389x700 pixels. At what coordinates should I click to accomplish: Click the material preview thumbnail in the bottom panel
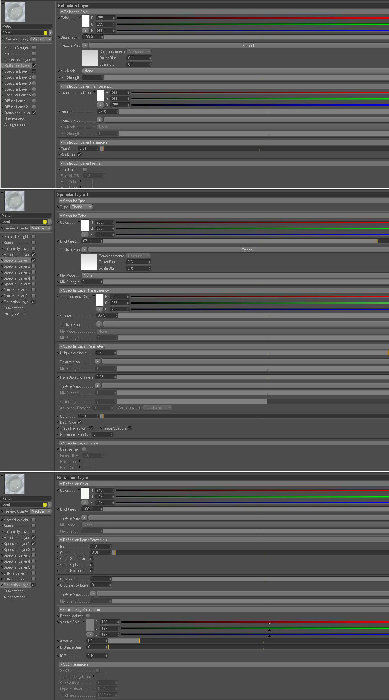[x=15, y=484]
